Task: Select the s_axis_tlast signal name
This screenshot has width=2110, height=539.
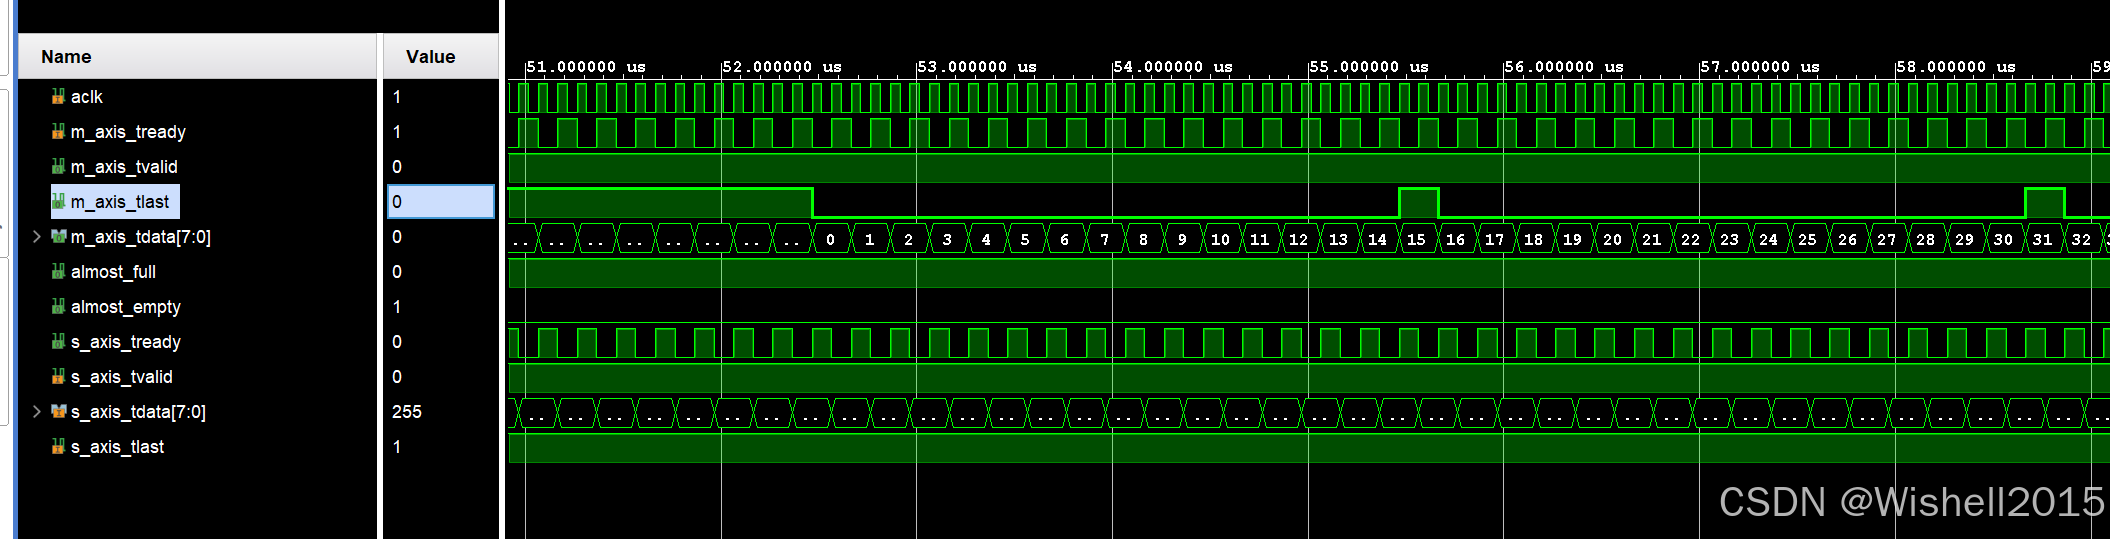Action: [117, 447]
